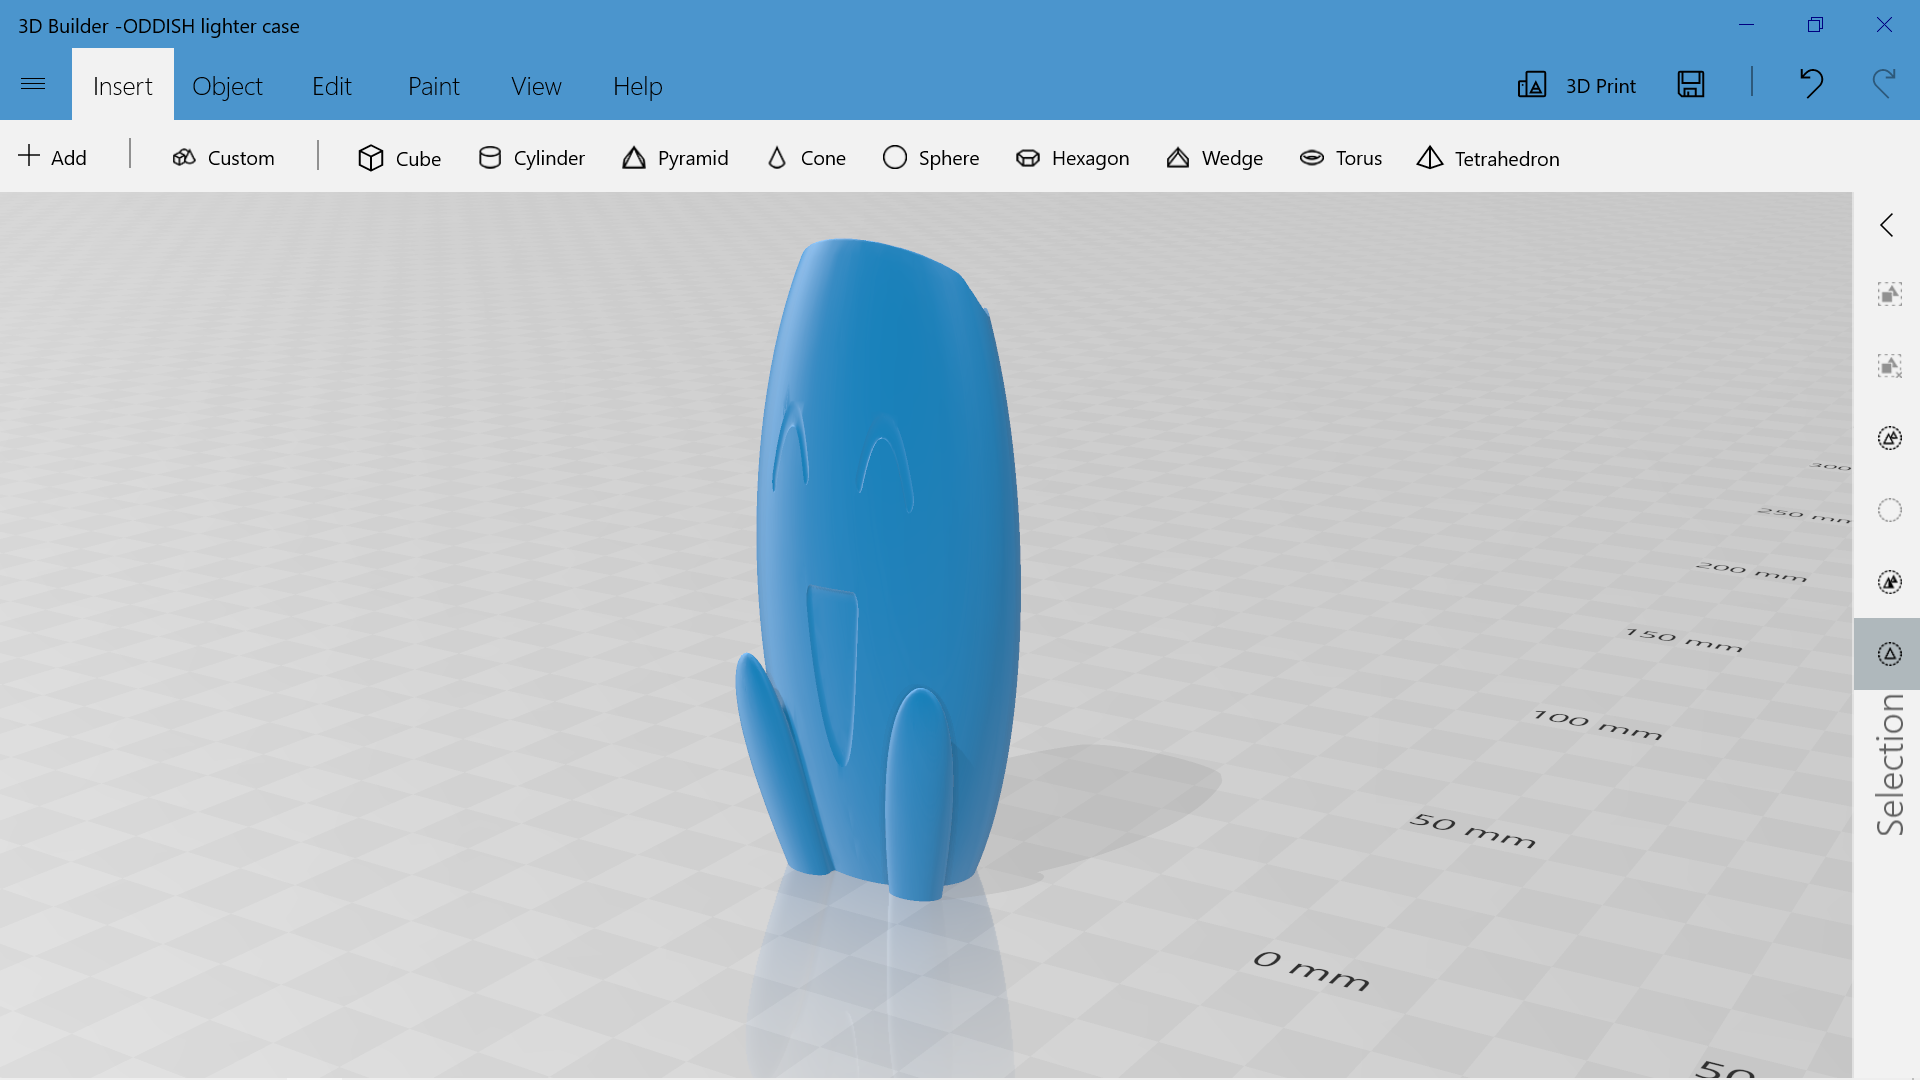Click the 3D Print button

click(1577, 85)
